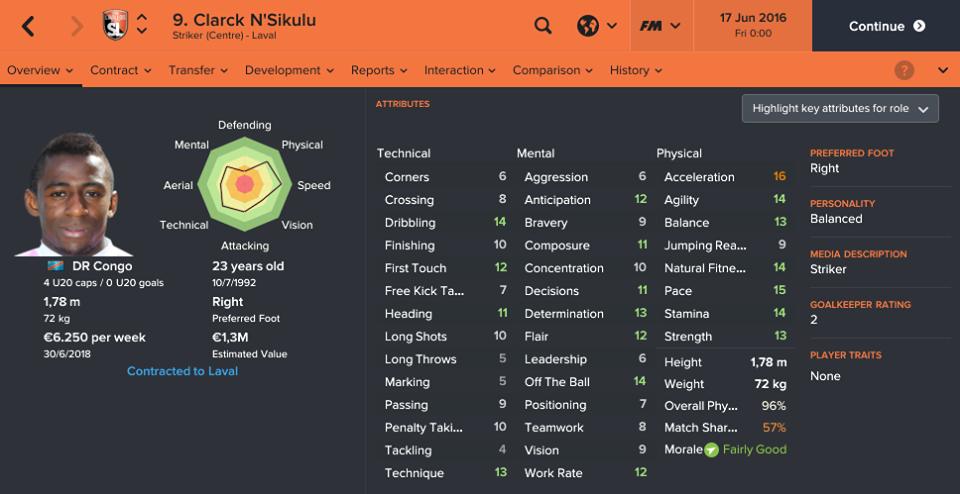Expand the chevron at far right of tab bar
Viewport: 960px width, 494px height.
(943, 70)
